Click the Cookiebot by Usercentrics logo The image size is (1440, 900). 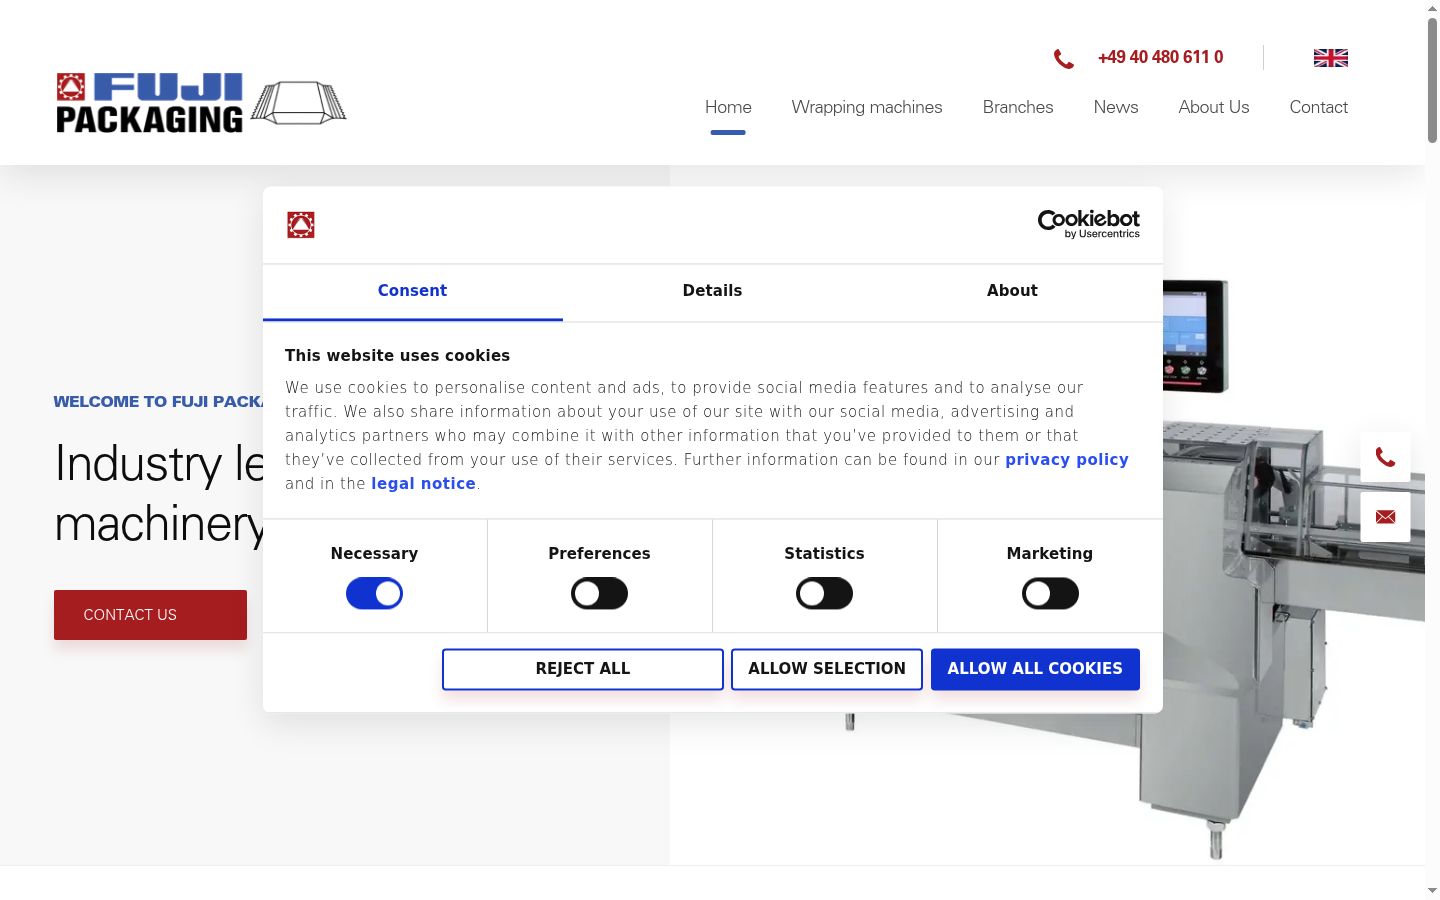[1088, 224]
